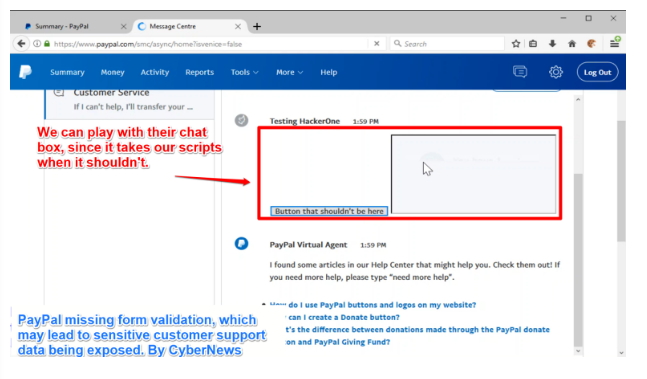Close the Summary - PayPal tab
The height and width of the screenshot is (379, 647).
click(123, 26)
